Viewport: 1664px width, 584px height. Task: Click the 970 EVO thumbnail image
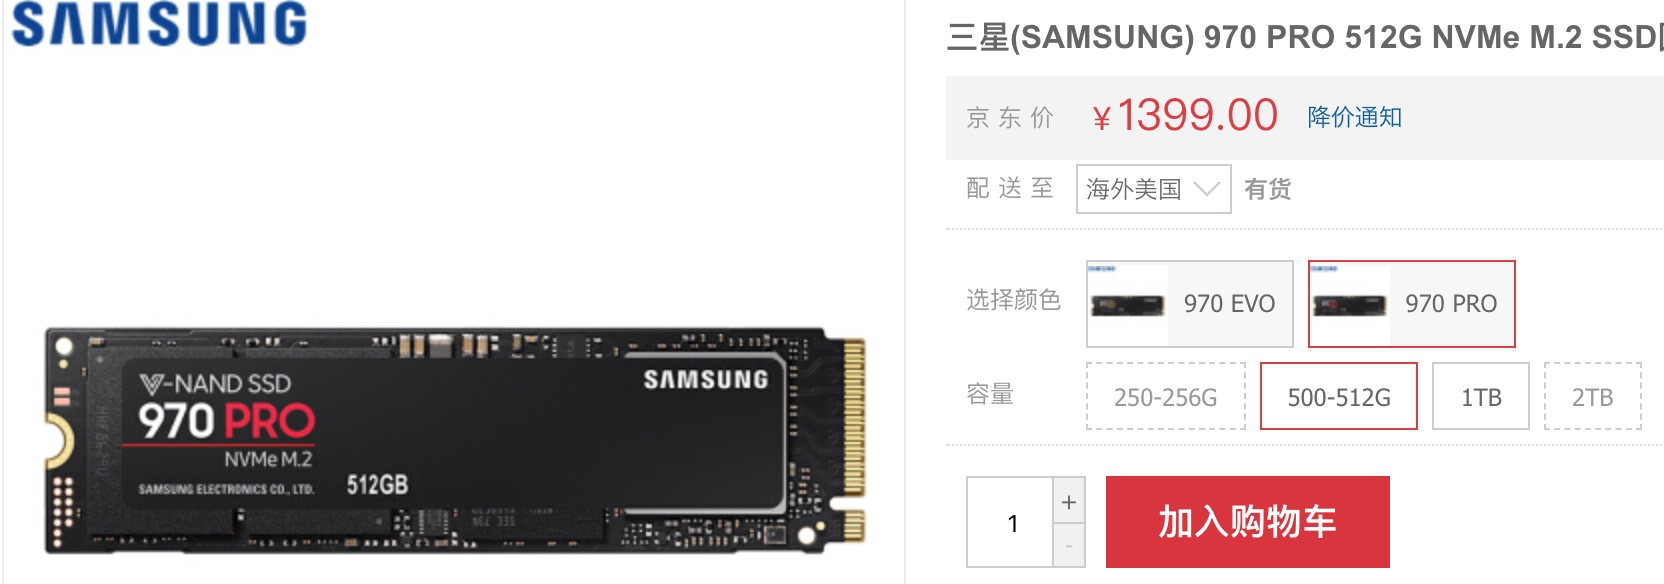pos(1127,304)
